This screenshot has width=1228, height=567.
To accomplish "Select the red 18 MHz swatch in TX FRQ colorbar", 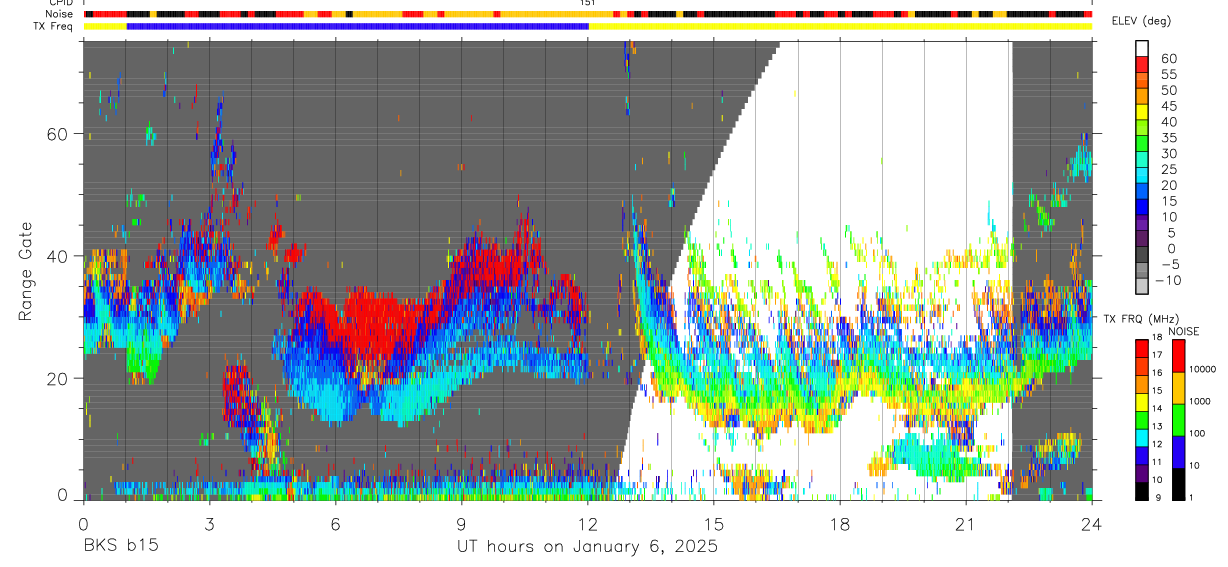I will tap(1142, 348).
